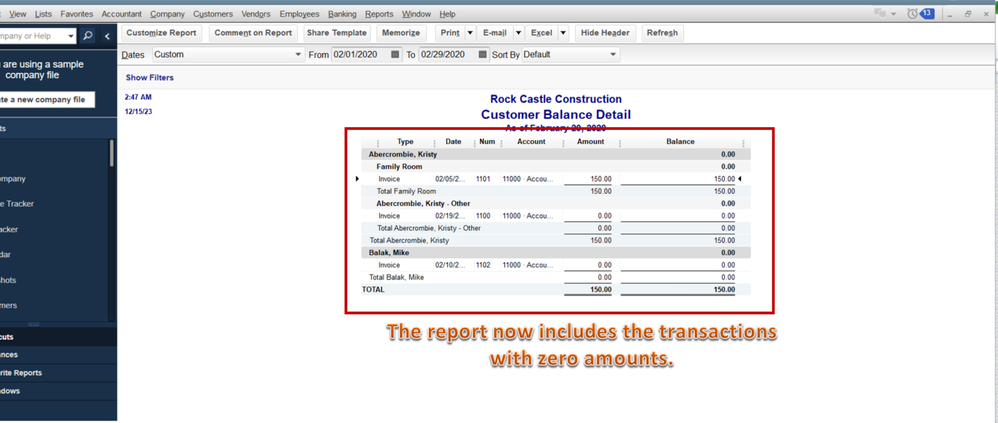Screen dimensions: 998x423
Task: Open the Window menu
Action: [417, 14]
